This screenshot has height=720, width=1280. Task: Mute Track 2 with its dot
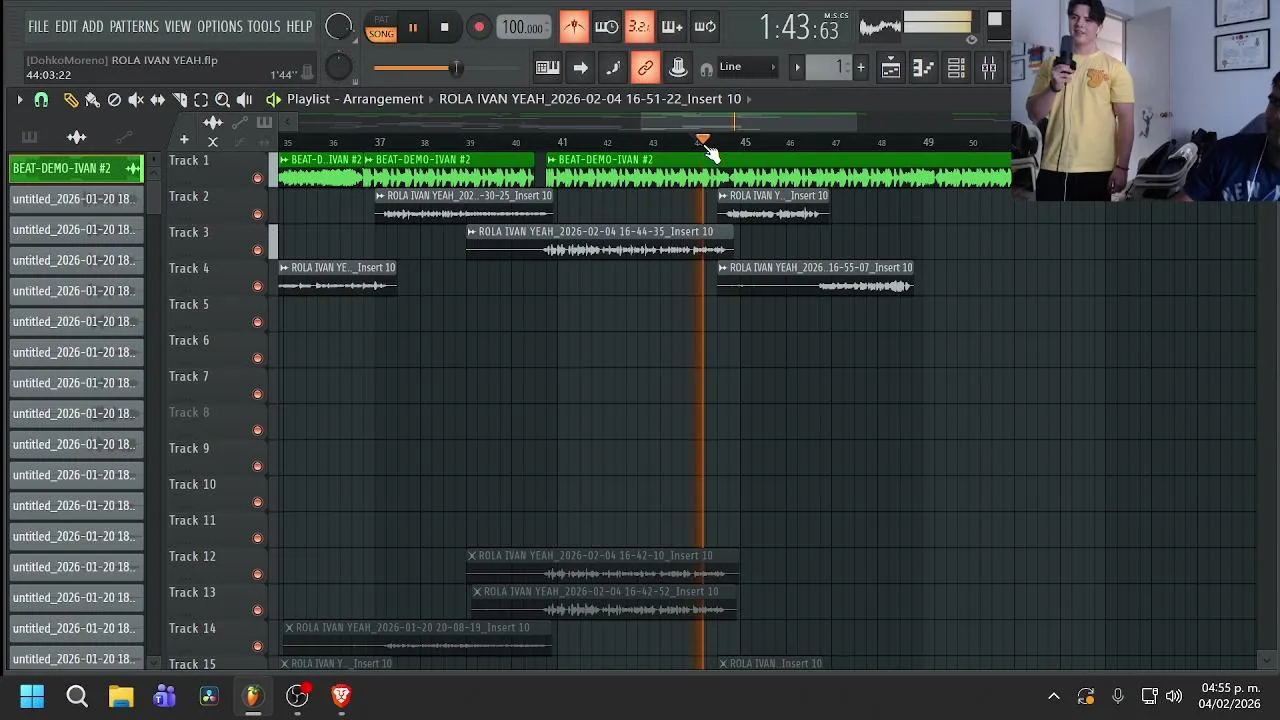(258, 214)
